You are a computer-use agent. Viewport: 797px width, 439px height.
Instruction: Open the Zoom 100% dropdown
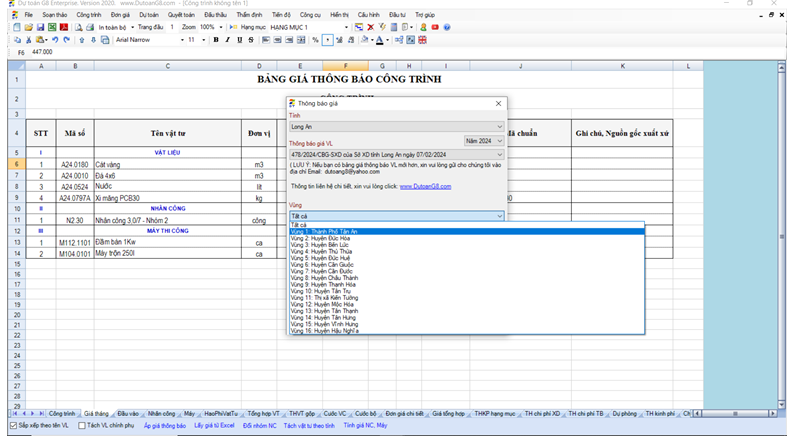tap(221, 27)
